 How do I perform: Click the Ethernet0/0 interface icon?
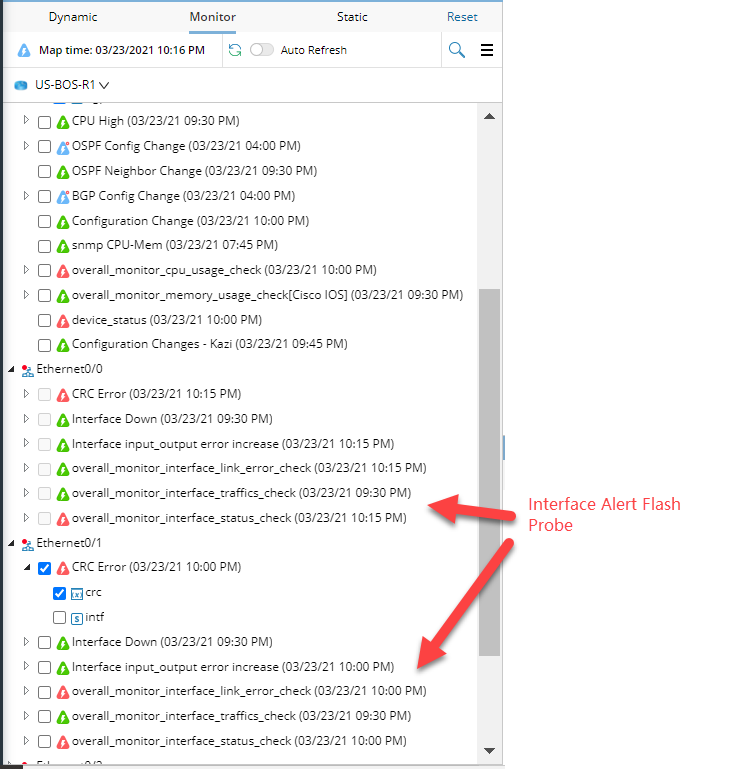(x=26, y=370)
